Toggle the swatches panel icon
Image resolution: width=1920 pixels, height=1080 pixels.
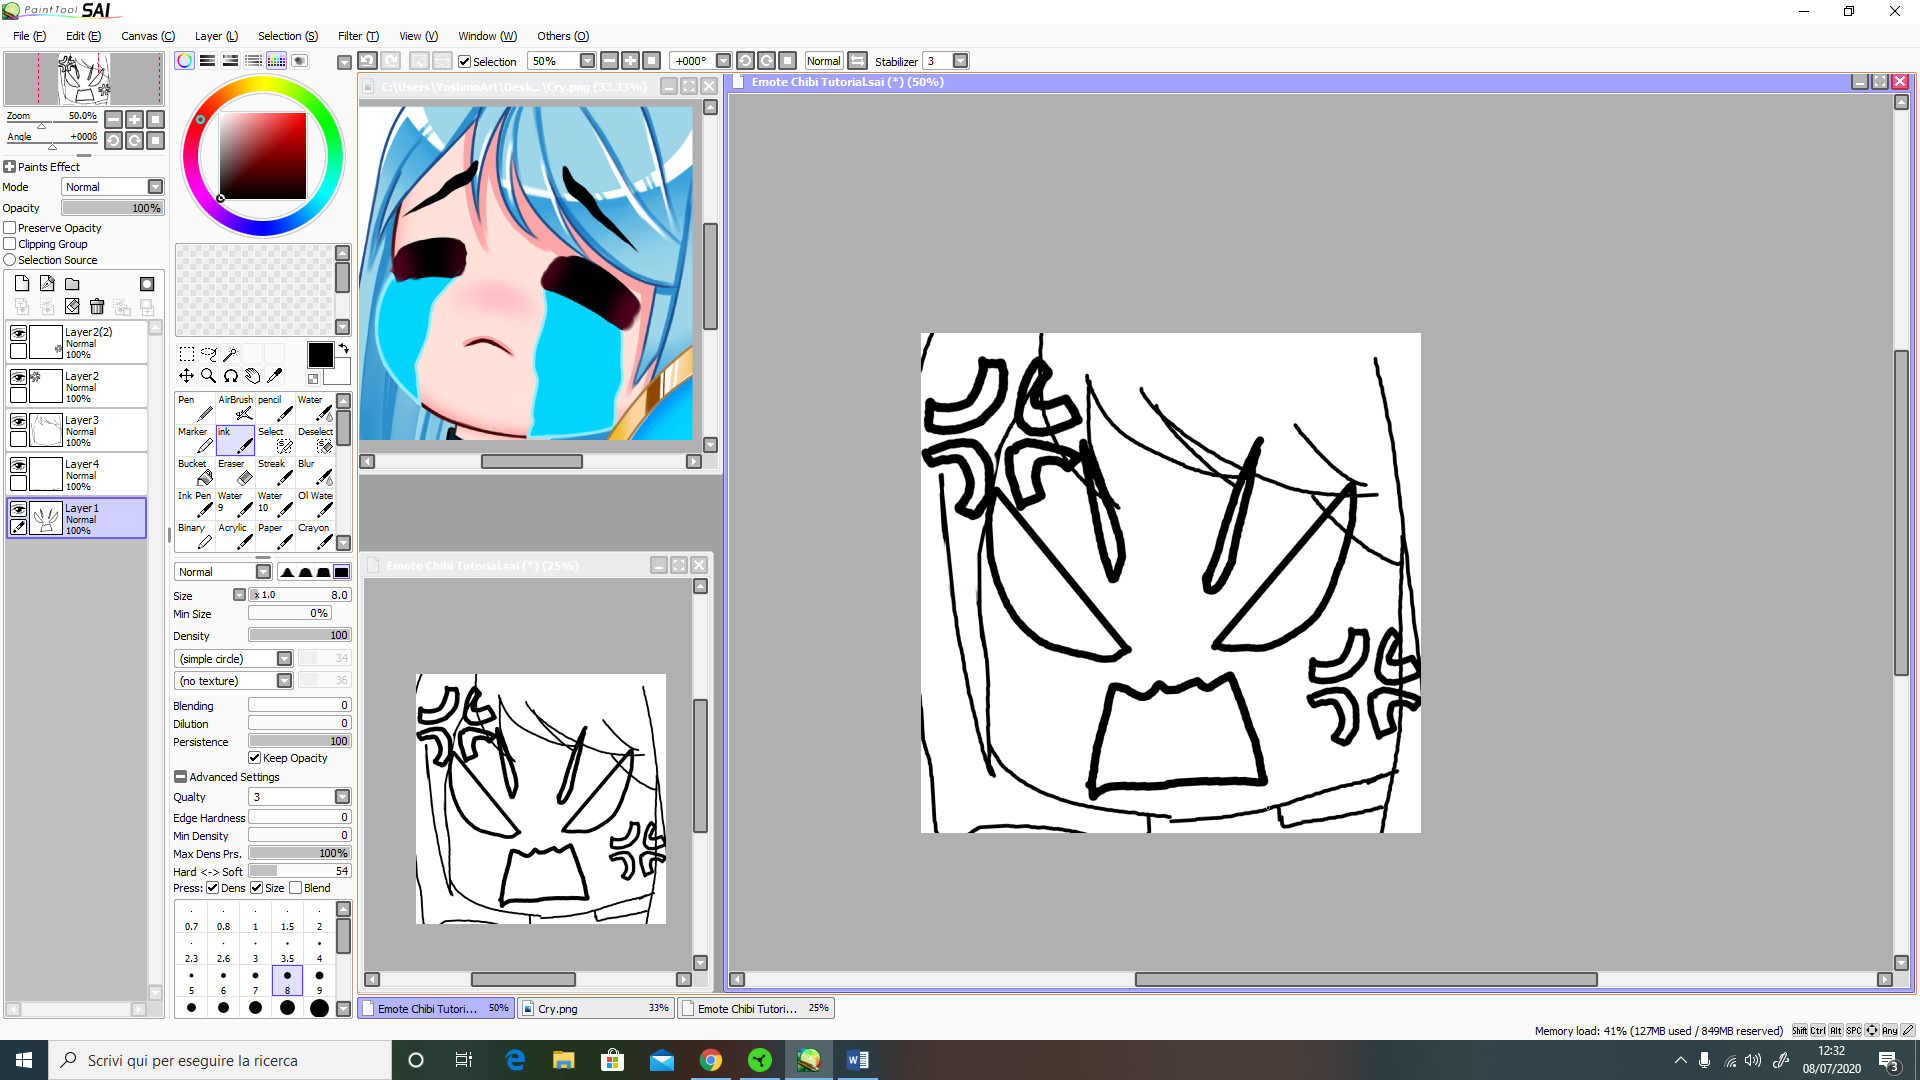coord(277,61)
